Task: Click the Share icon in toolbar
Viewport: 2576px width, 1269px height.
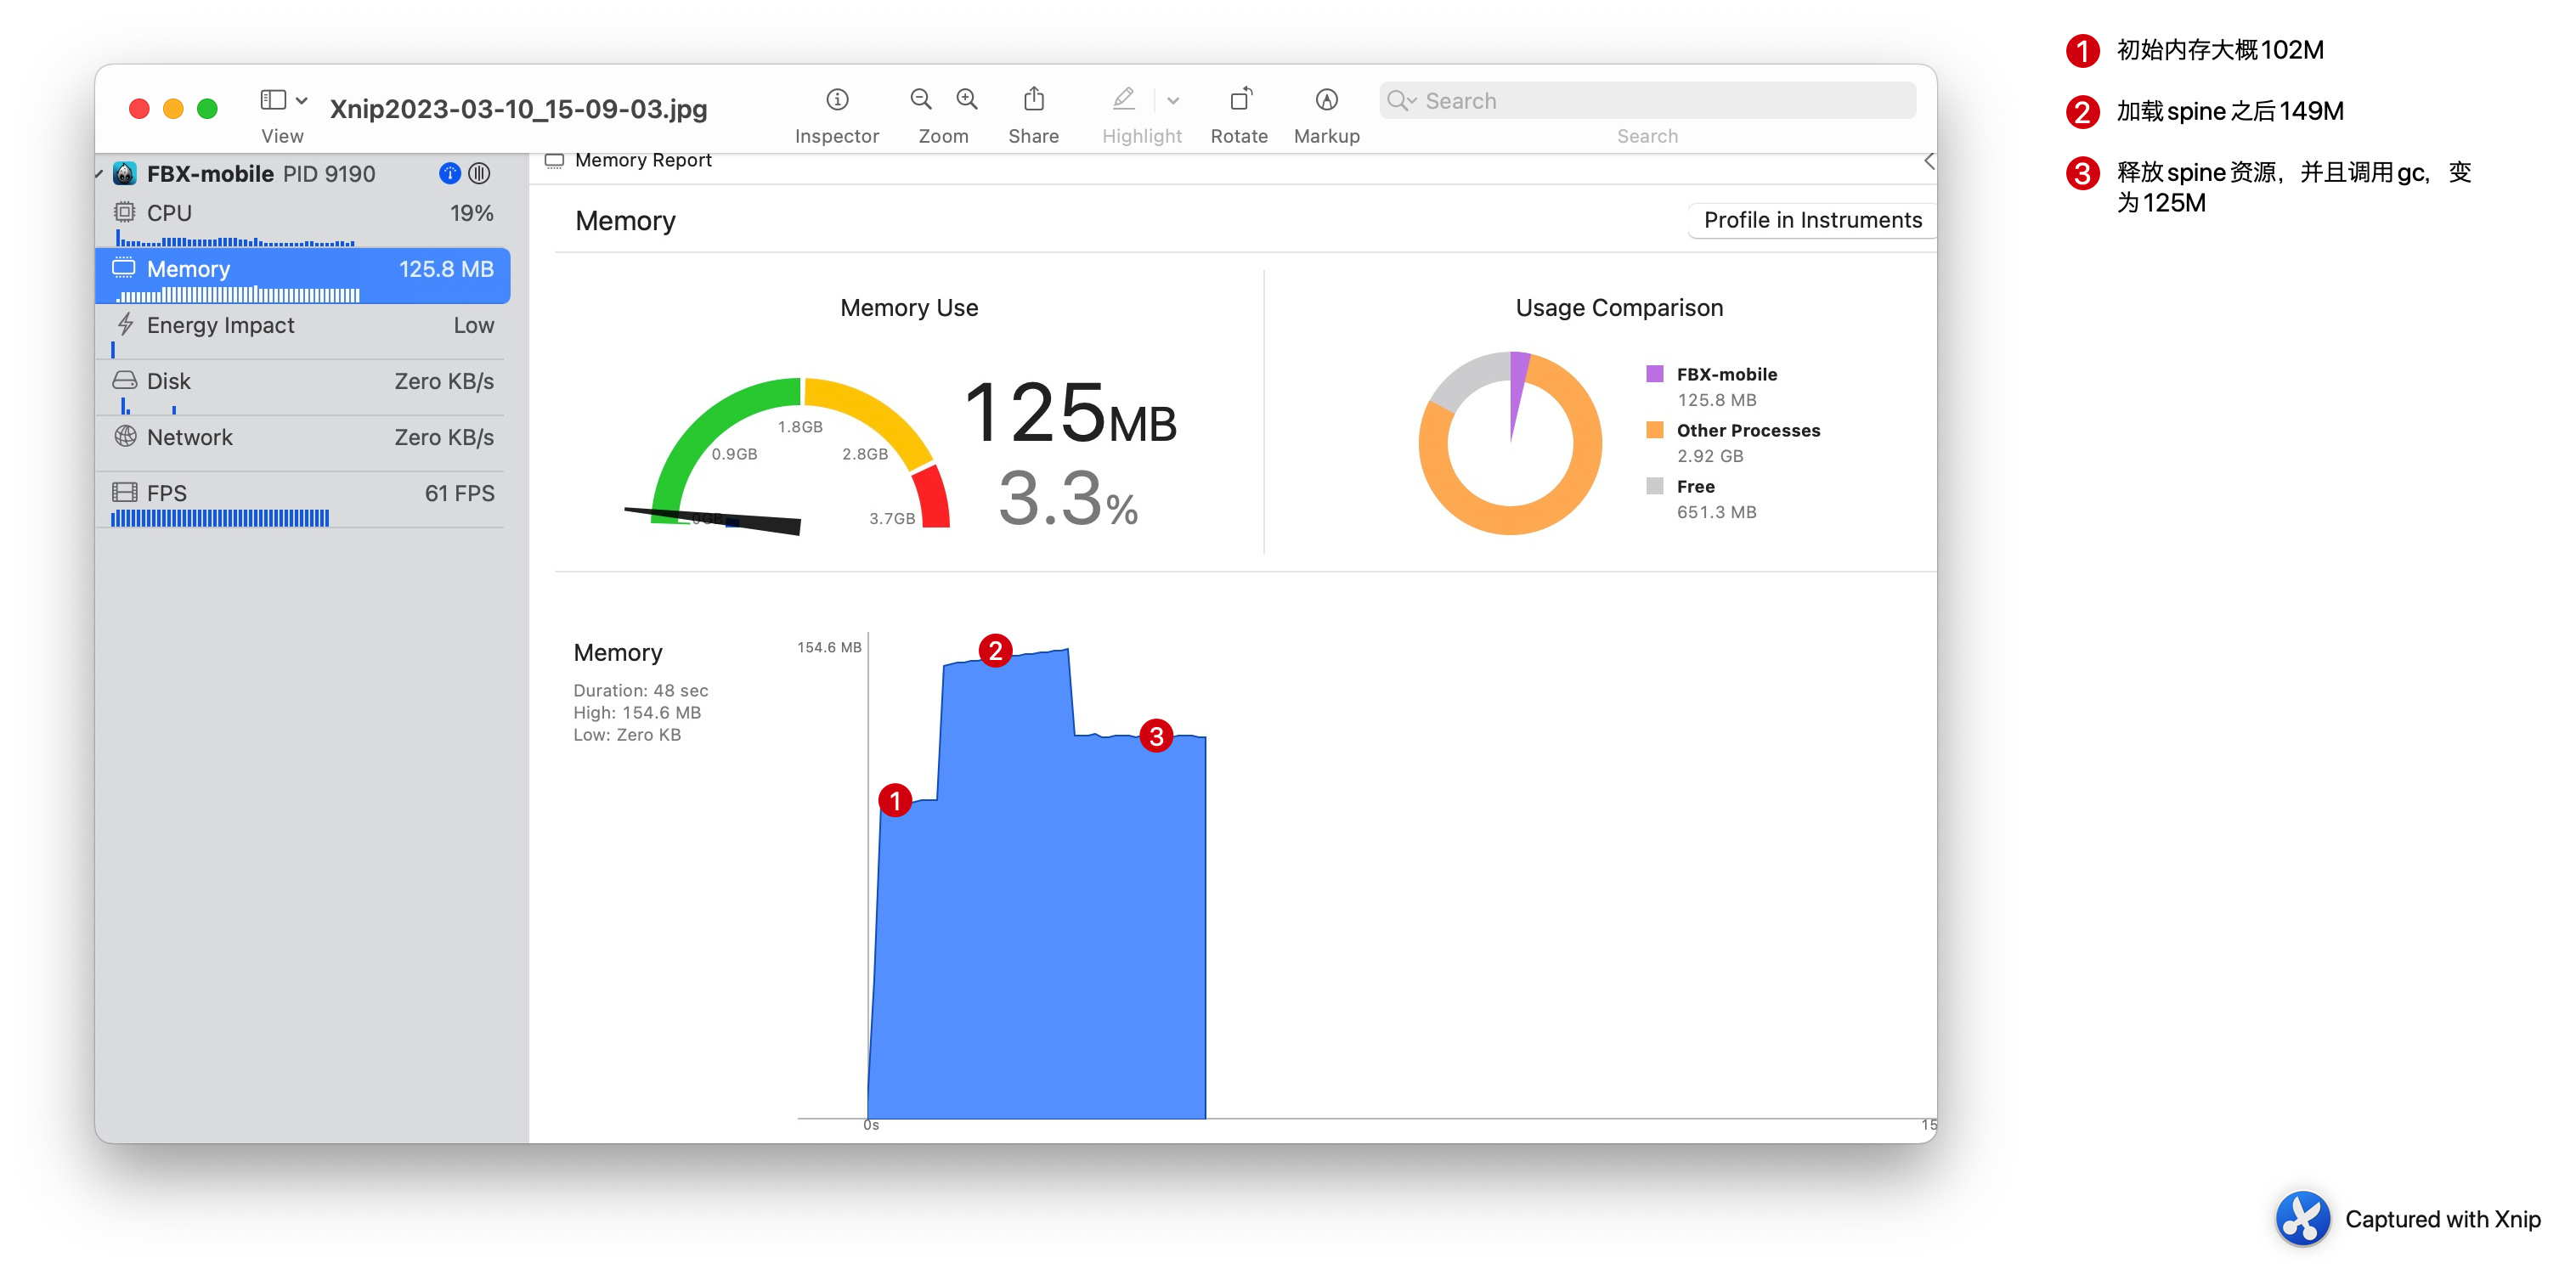Action: [x=1033, y=99]
